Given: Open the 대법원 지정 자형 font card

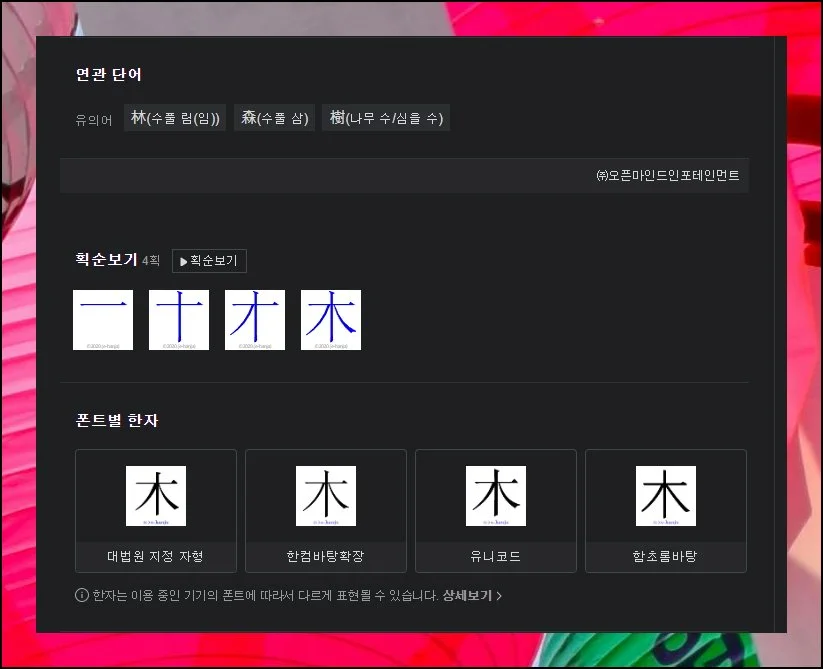Looking at the screenshot, I should pyautogui.click(x=156, y=511).
